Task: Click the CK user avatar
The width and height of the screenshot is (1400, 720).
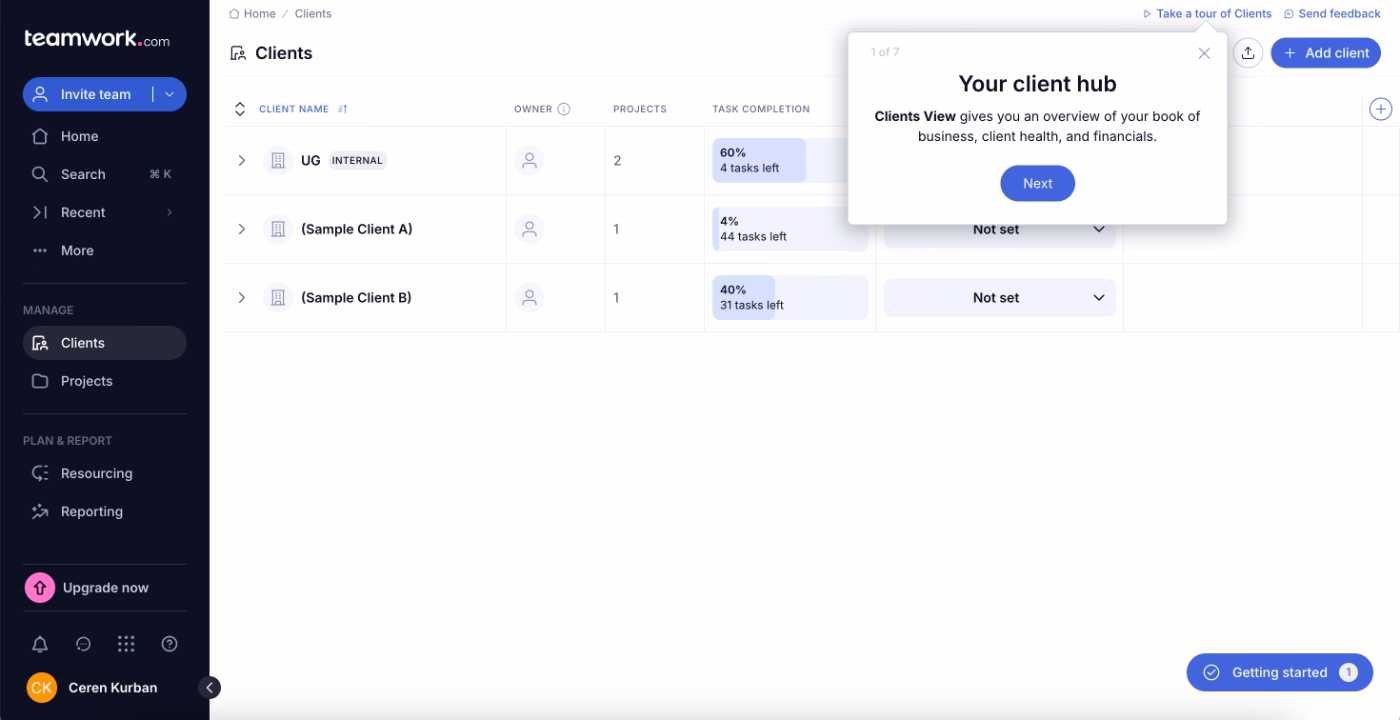Action: tap(42, 688)
